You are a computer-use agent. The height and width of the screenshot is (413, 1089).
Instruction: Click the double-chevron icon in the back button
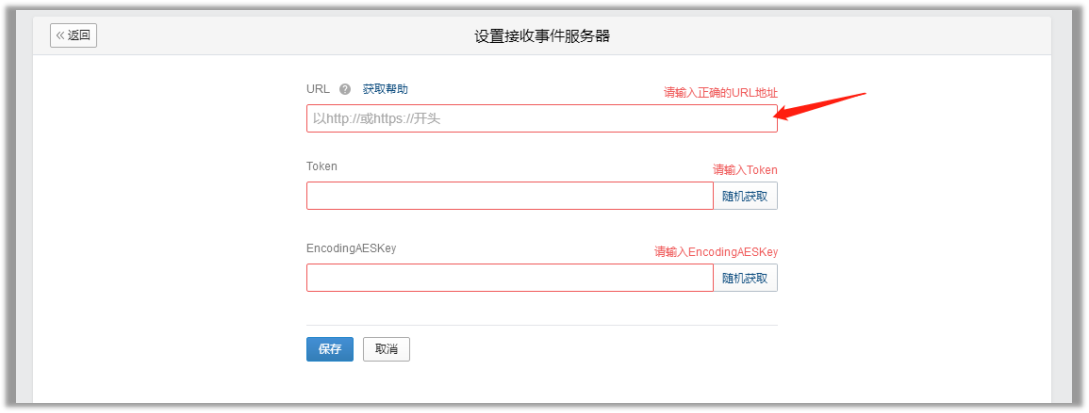[x=60, y=35]
